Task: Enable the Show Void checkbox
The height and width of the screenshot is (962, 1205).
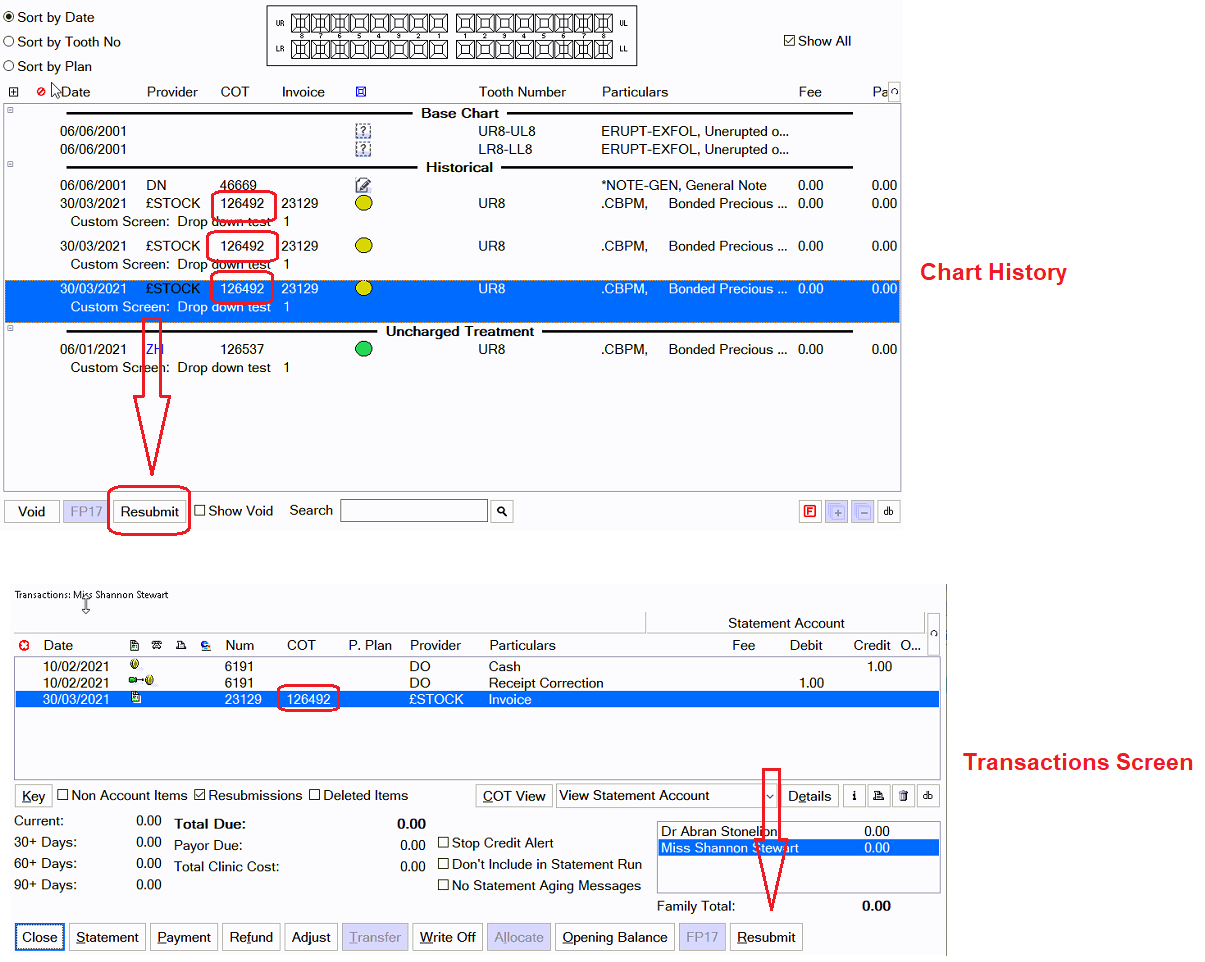Action: pos(200,511)
